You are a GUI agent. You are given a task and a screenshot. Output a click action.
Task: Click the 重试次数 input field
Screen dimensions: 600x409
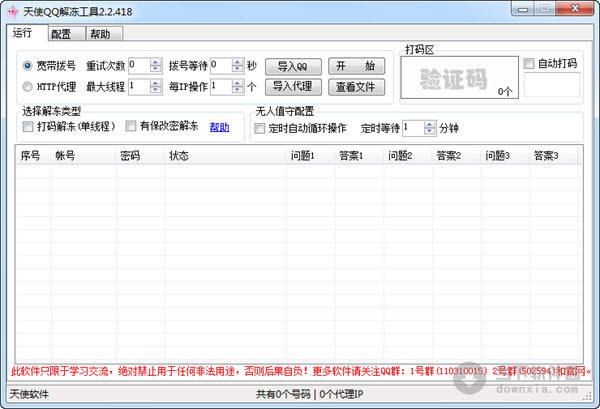coord(139,65)
